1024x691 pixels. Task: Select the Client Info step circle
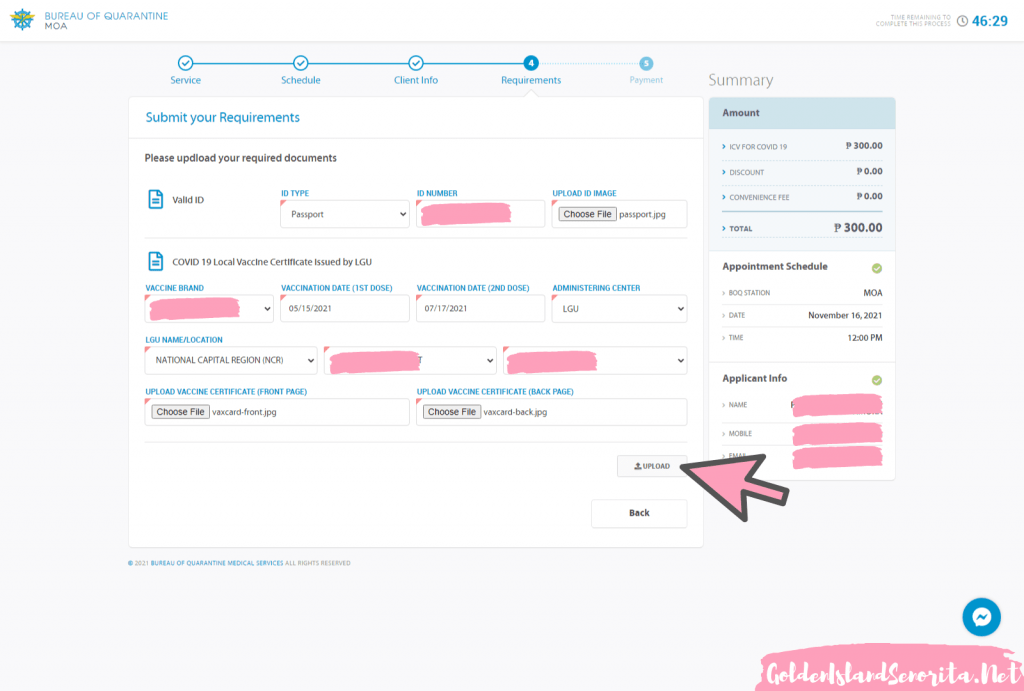tap(416, 63)
